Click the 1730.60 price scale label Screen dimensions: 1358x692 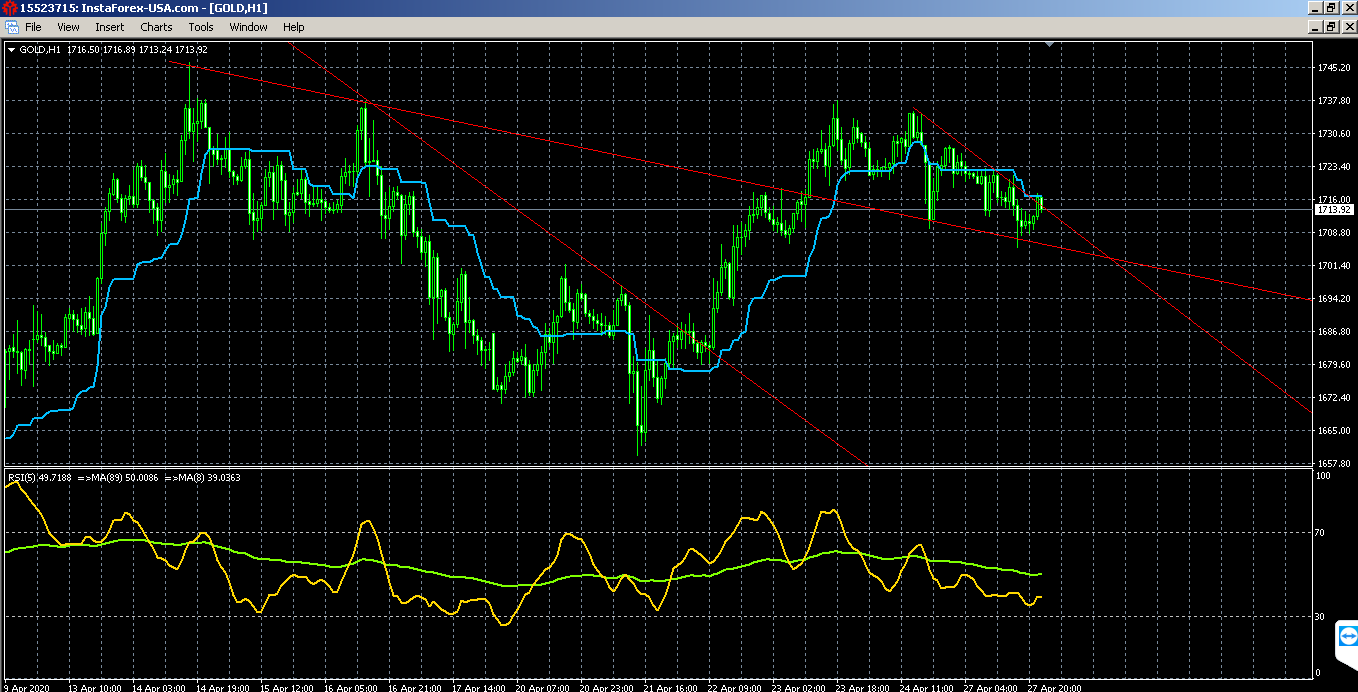click(x=1334, y=134)
